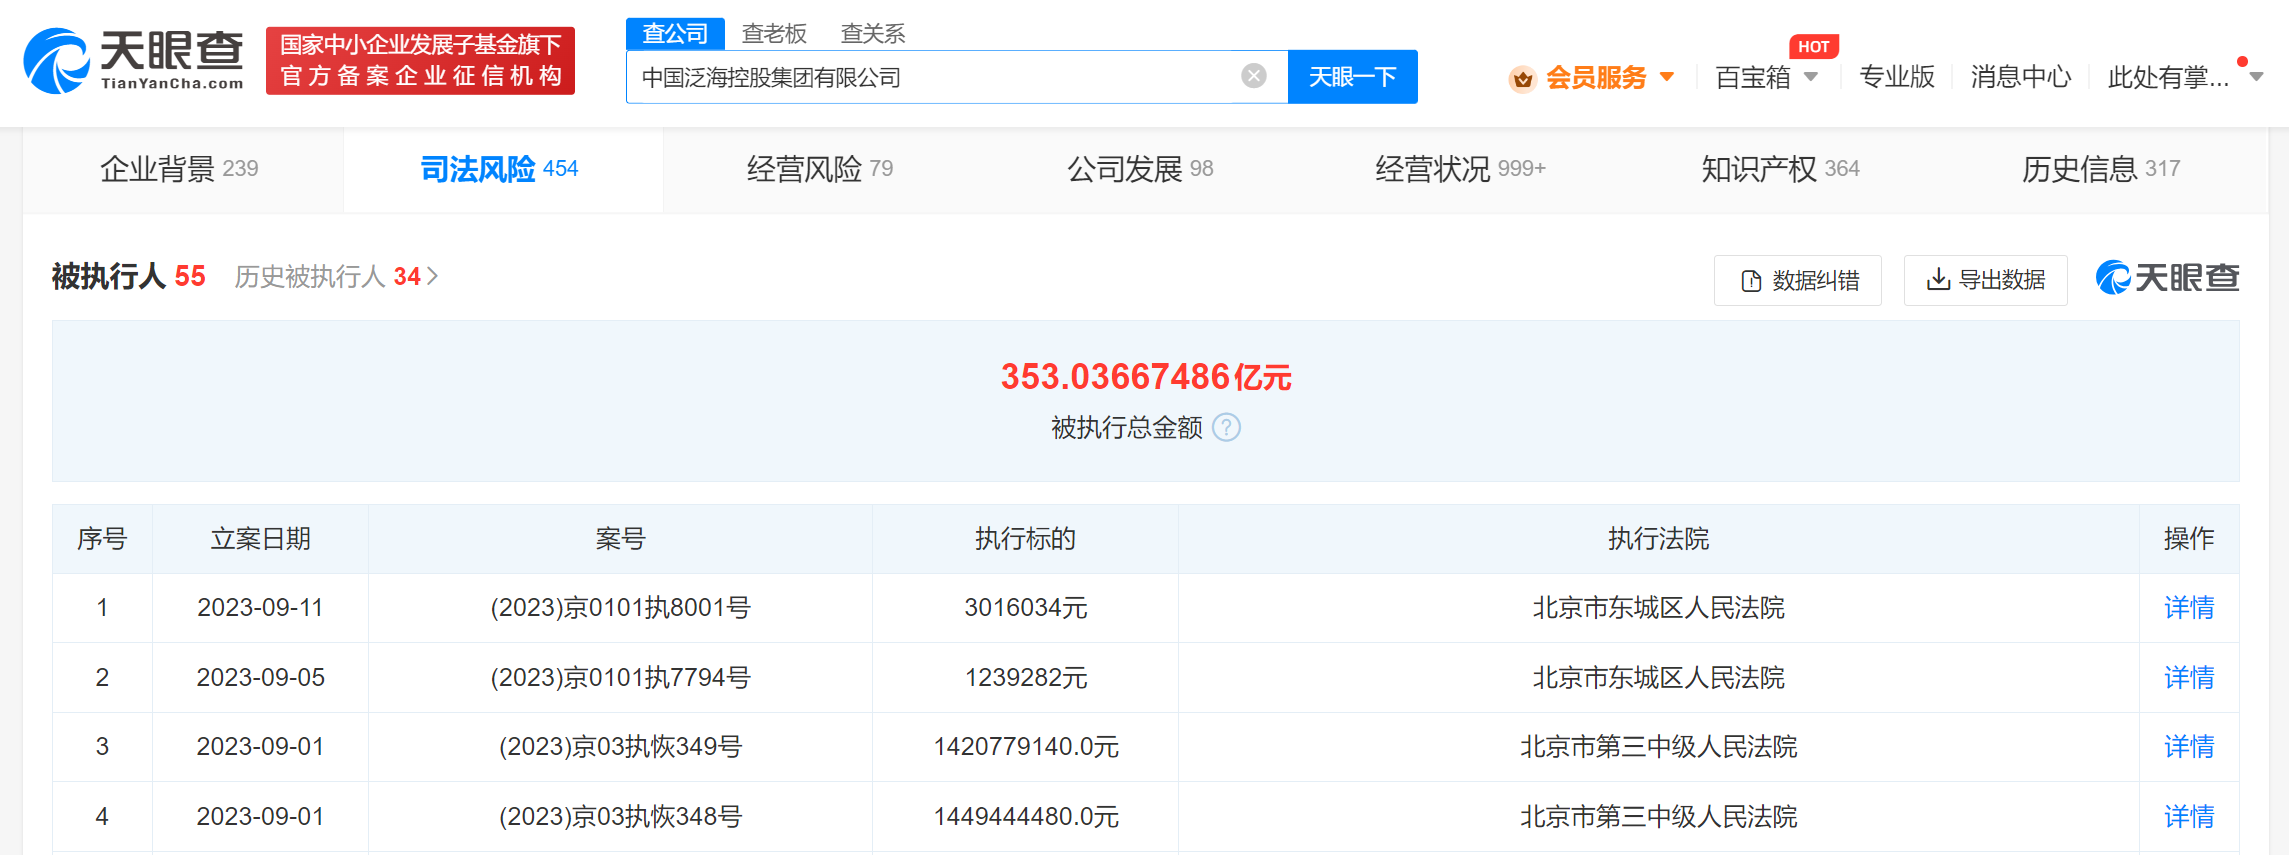Screen dimensions: 2289x855
Task: Open the 经营风险 79 tab
Action: (x=820, y=169)
